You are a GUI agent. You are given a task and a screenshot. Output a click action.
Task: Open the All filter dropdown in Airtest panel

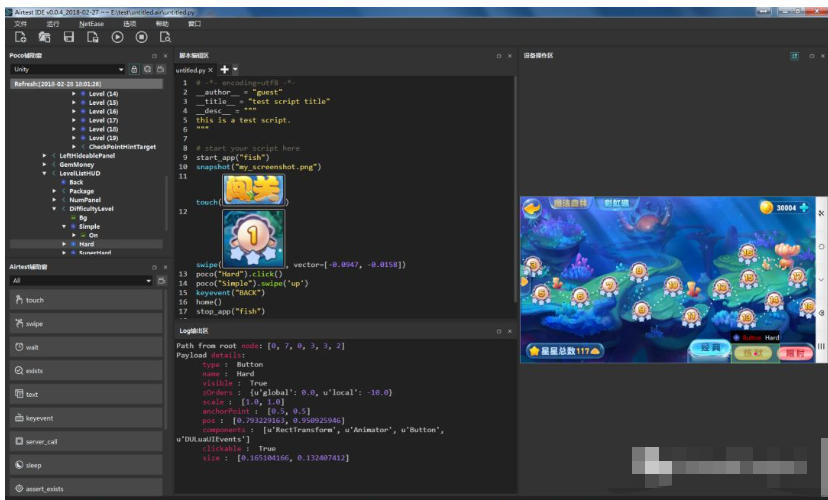pos(82,281)
